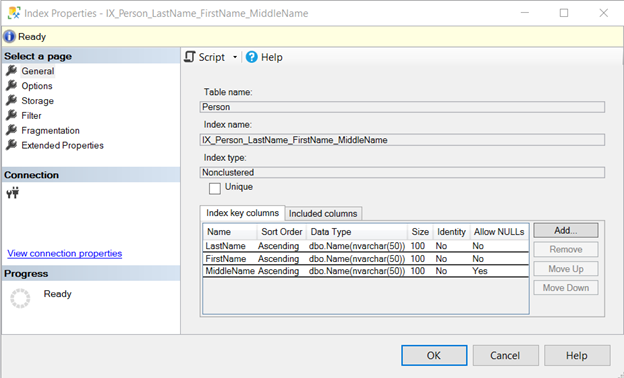Open the Options page
Image resolution: width=624 pixels, height=378 pixels.
click(37, 86)
